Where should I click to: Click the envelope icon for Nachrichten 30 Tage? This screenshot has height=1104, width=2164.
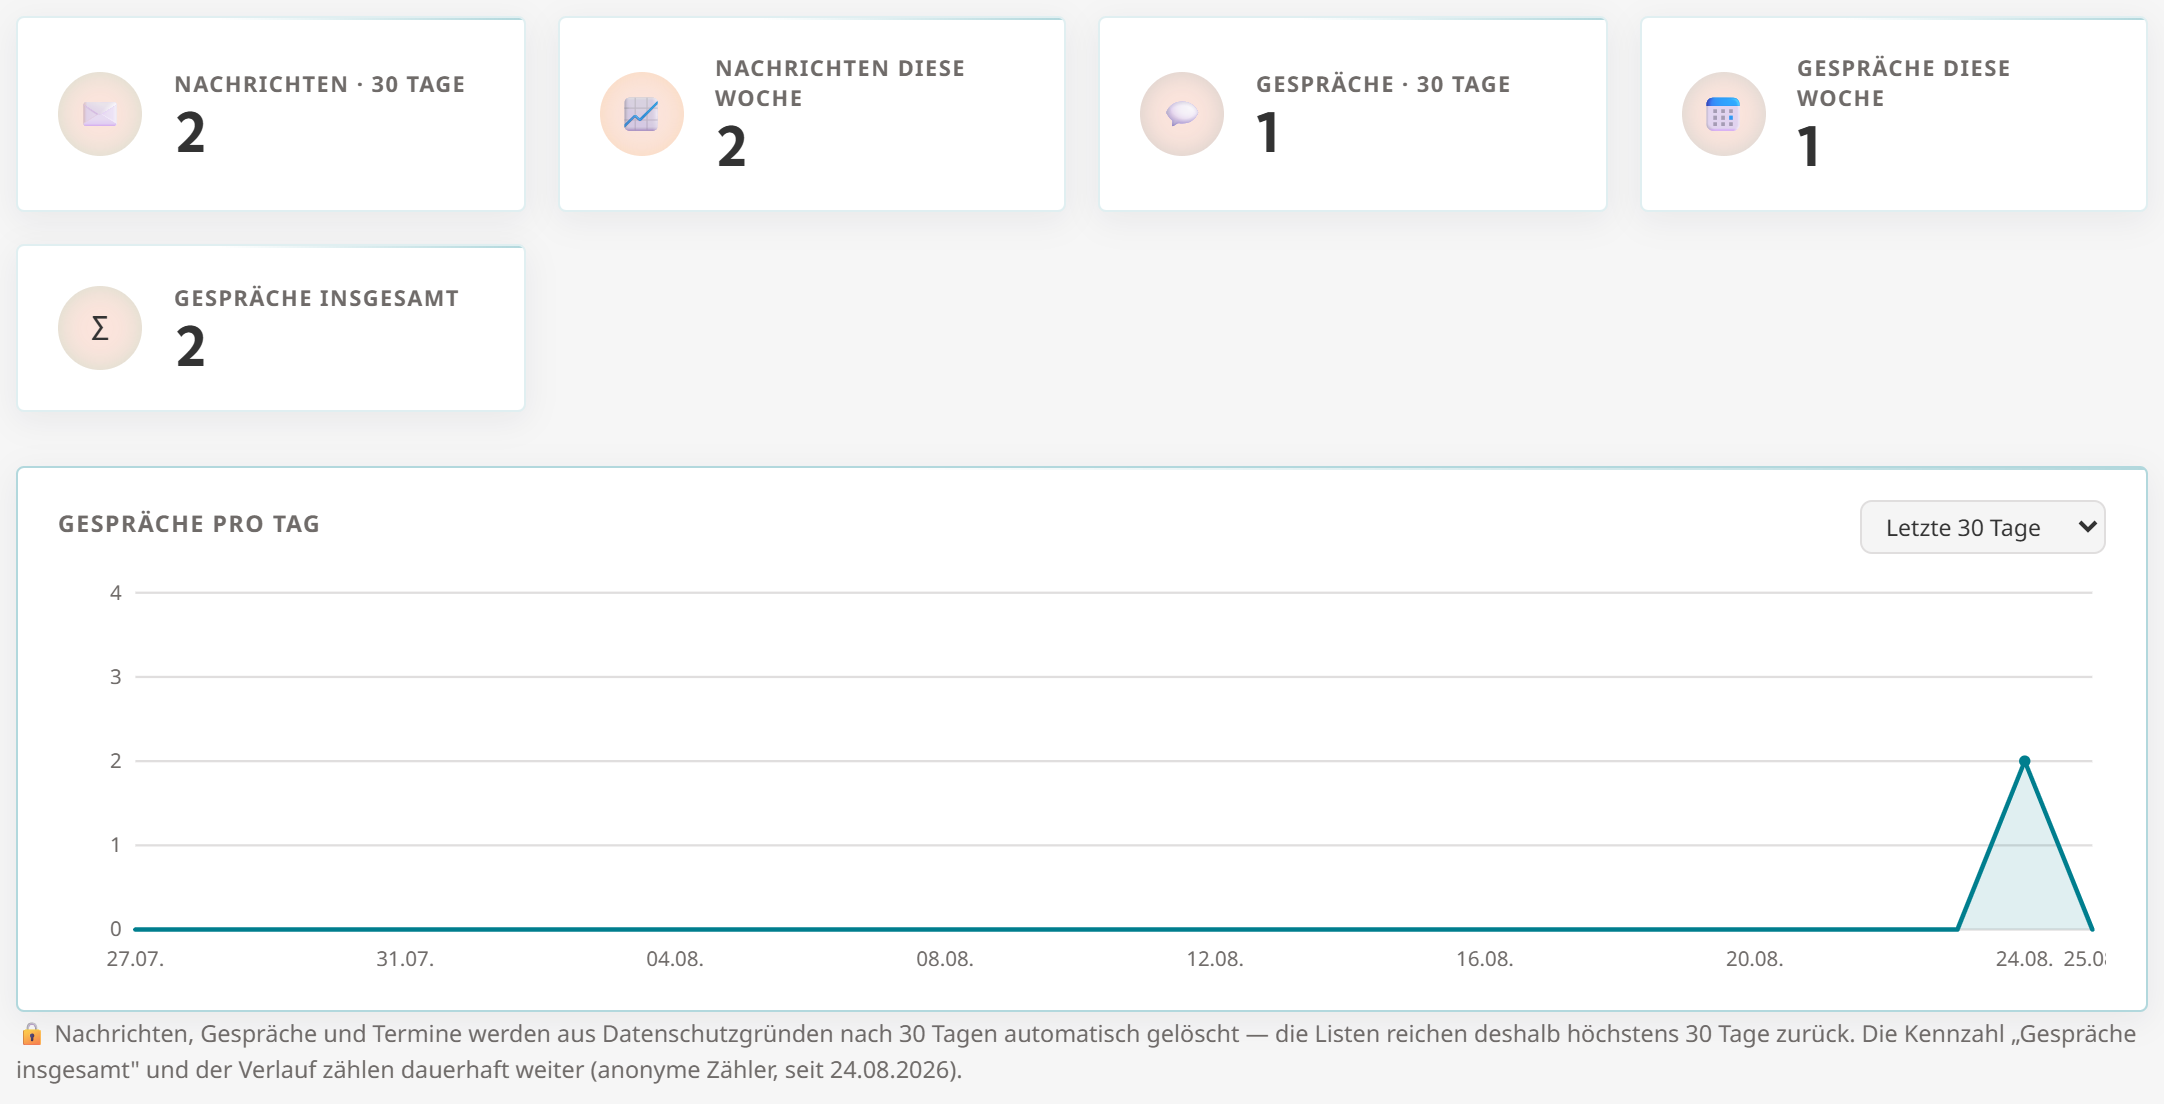coord(100,114)
